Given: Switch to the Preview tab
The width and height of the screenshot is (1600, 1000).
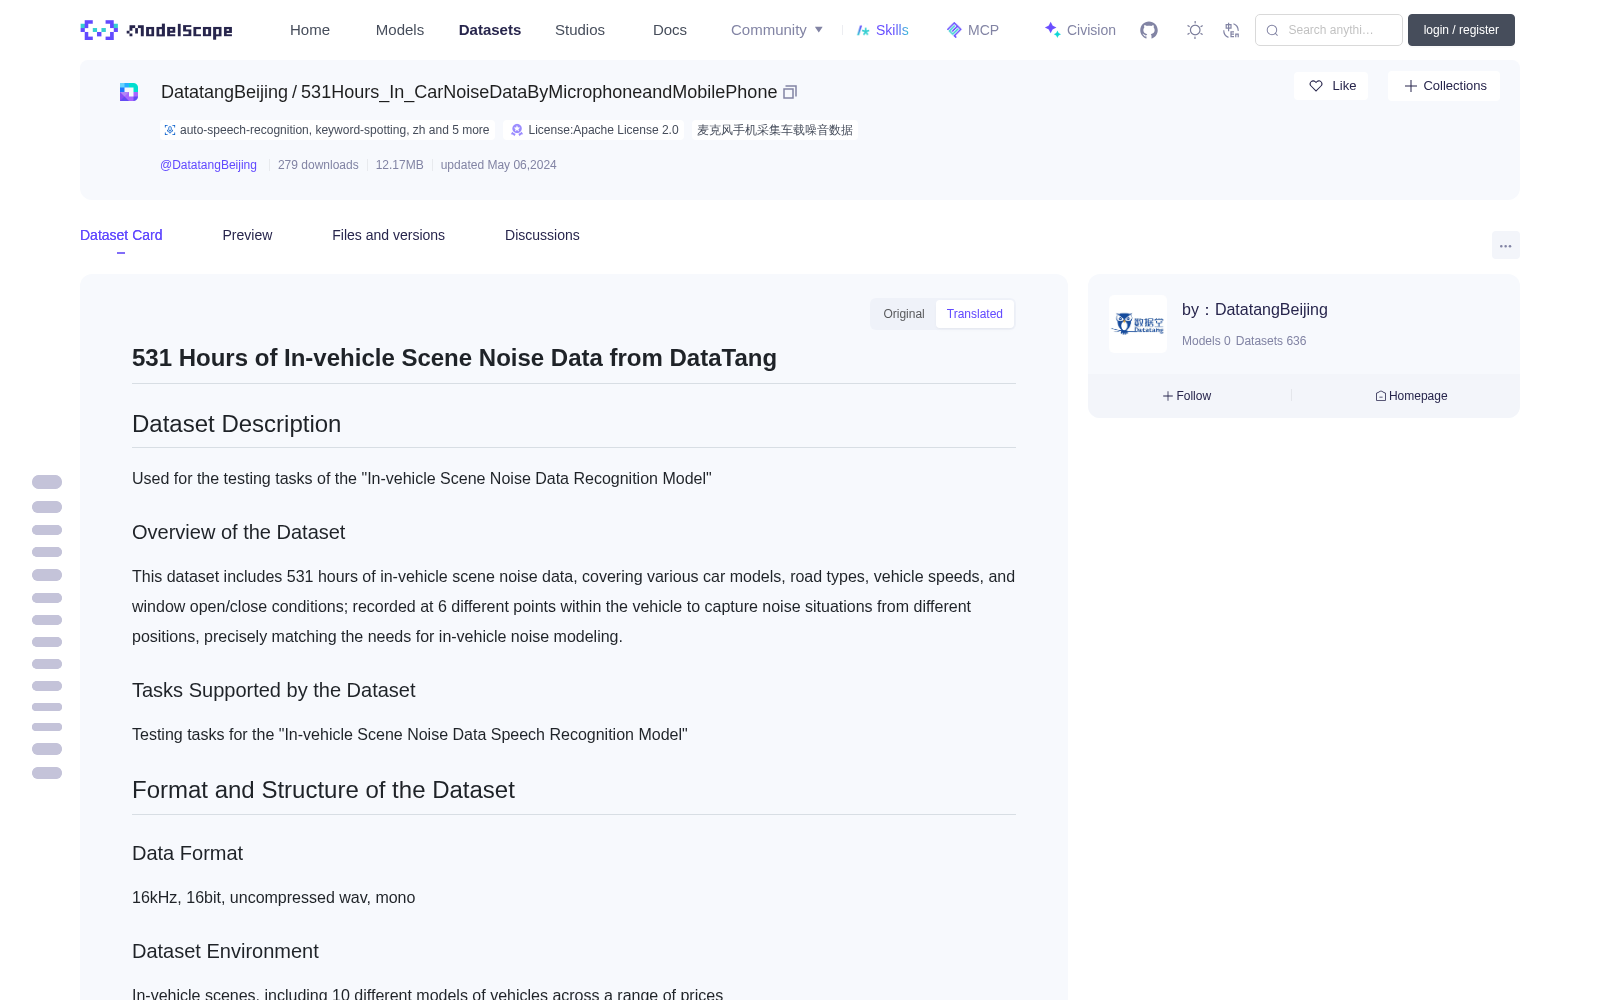Looking at the screenshot, I should coord(247,235).
